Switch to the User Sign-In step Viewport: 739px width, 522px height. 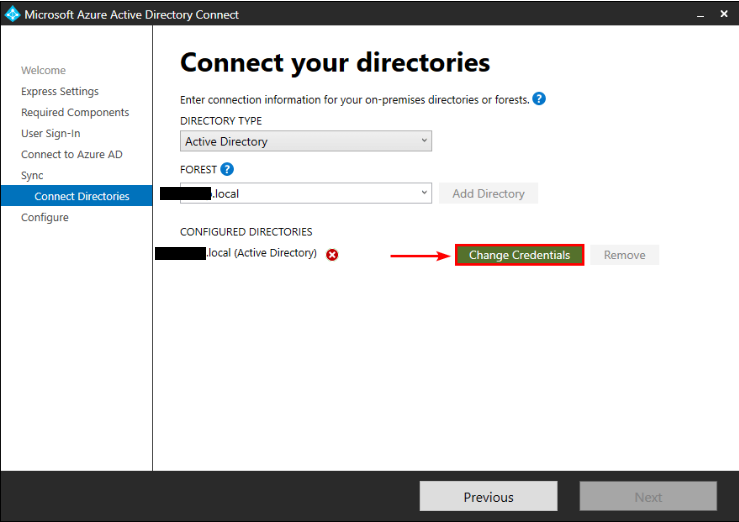coord(50,133)
